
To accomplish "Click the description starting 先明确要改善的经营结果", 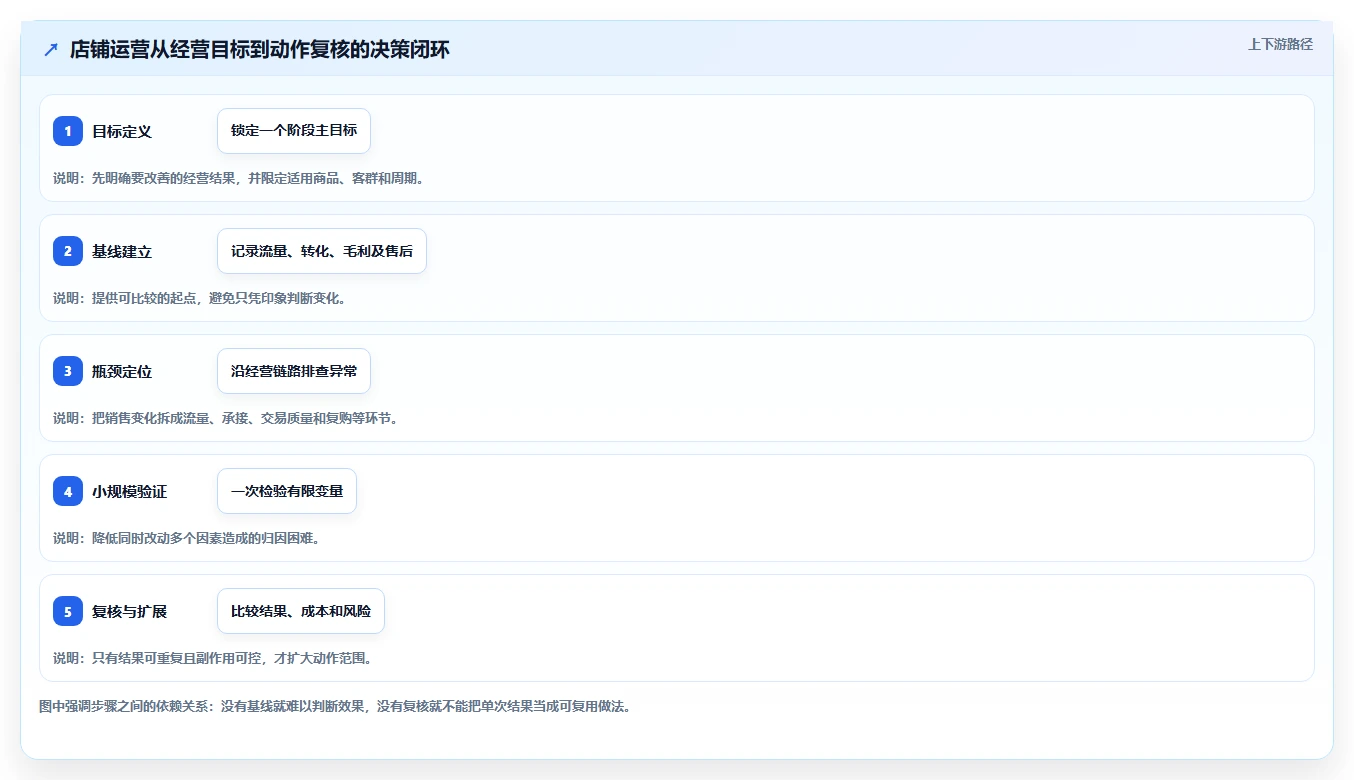I will (x=239, y=178).
